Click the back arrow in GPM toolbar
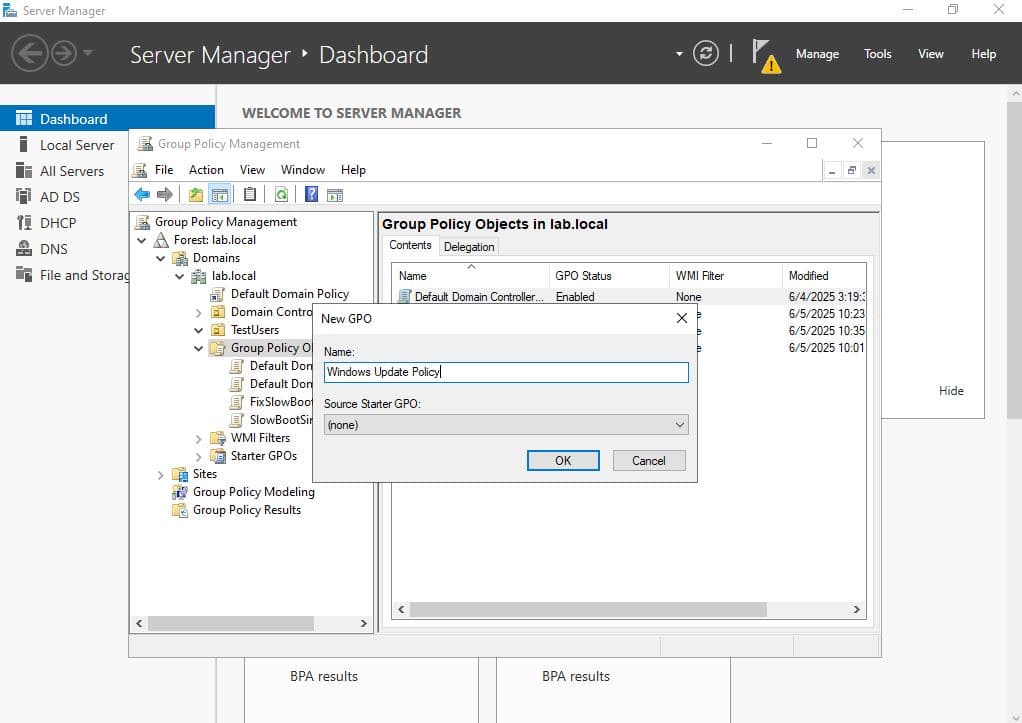 142,195
